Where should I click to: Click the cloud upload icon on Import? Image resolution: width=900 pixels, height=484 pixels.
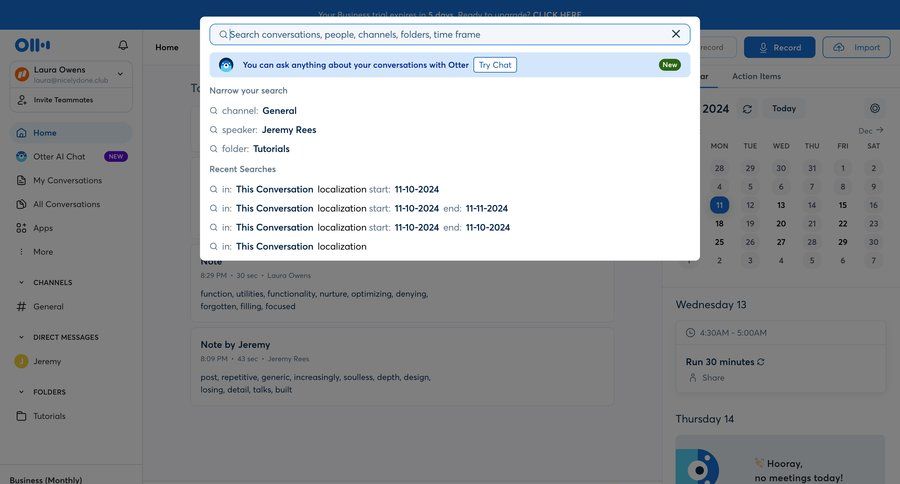click(x=839, y=47)
